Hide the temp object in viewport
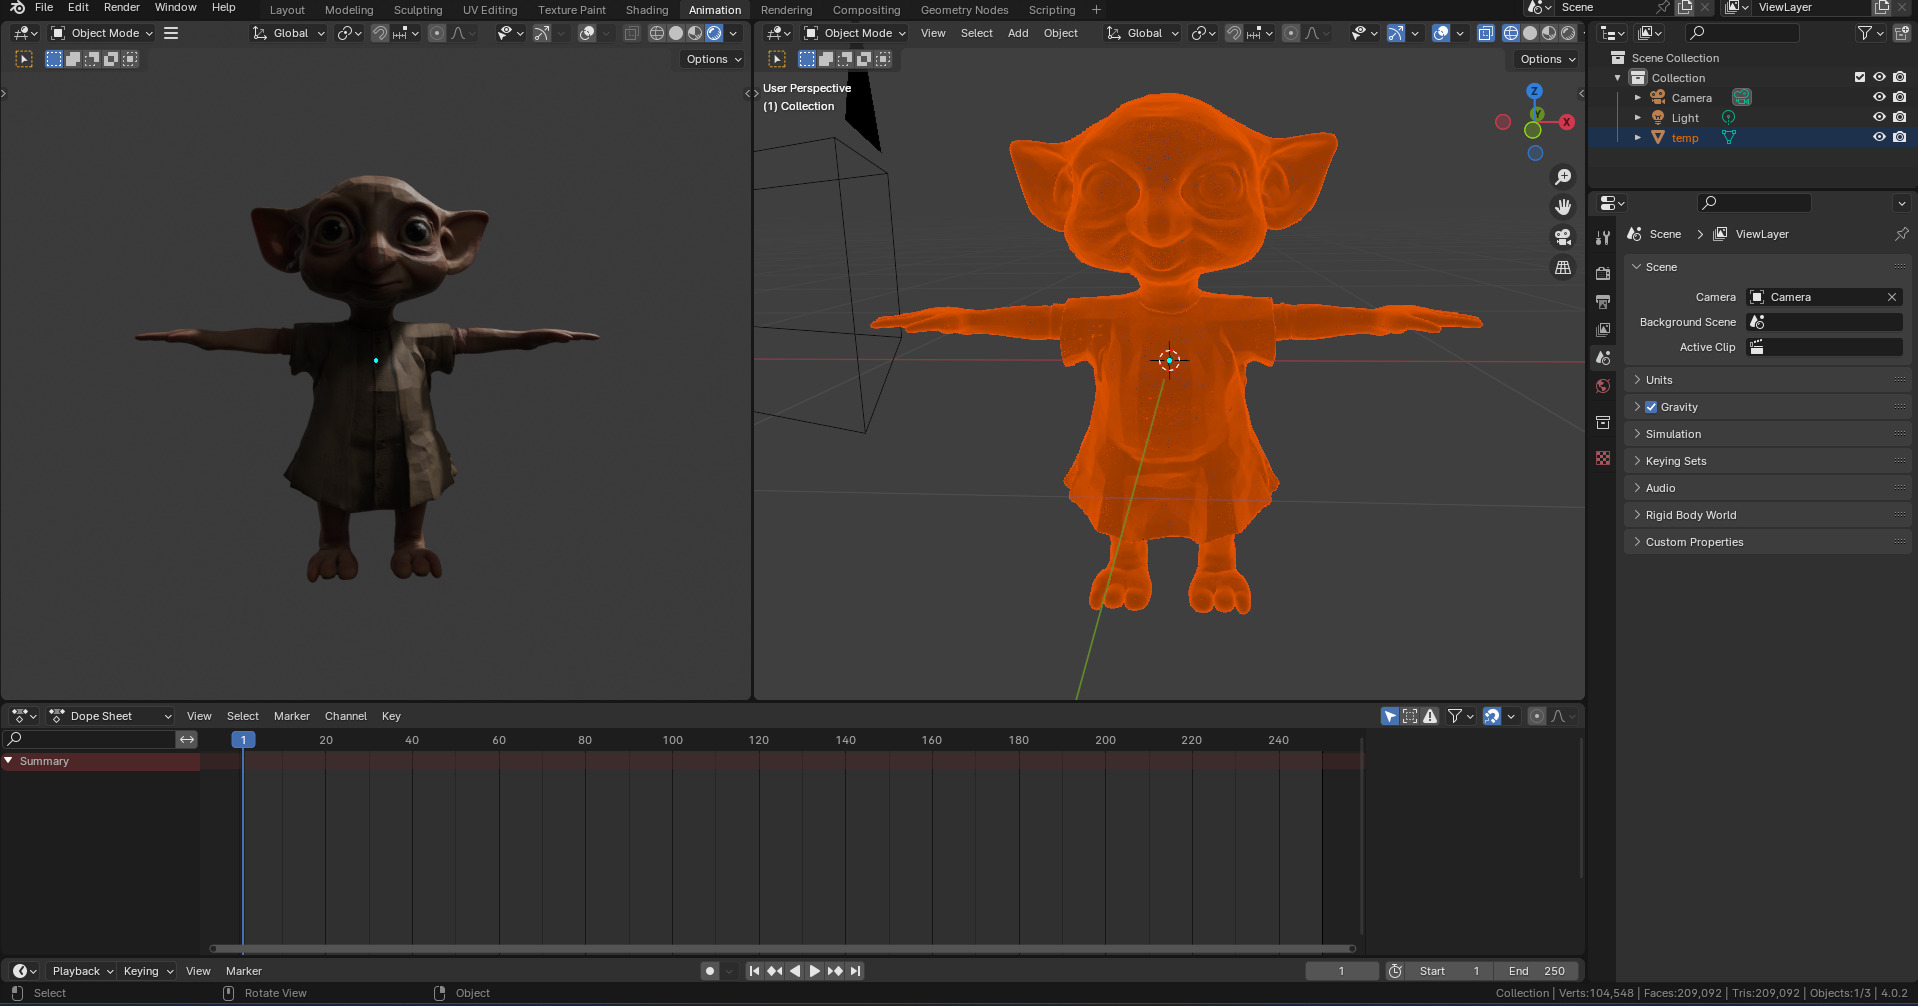The width and height of the screenshot is (1918, 1006). click(x=1879, y=137)
